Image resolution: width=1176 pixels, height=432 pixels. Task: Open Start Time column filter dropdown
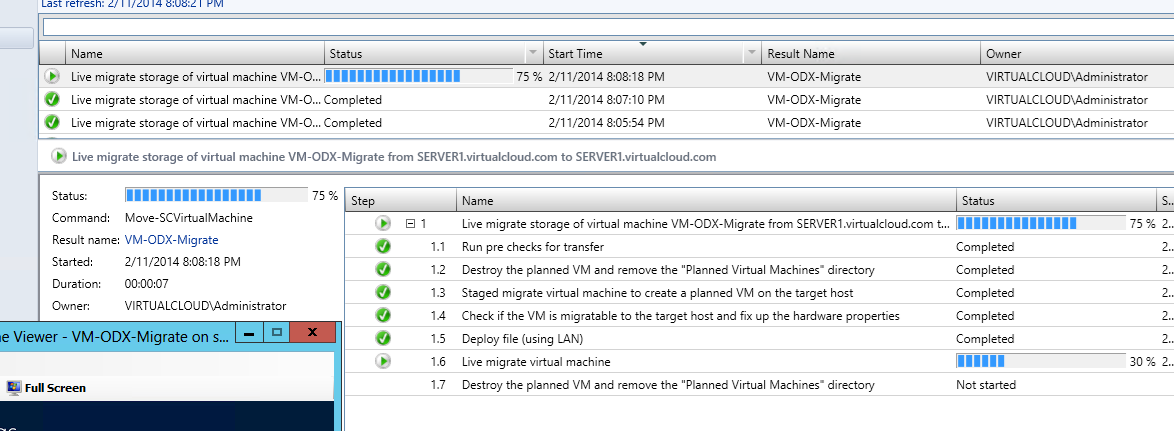pos(752,53)
